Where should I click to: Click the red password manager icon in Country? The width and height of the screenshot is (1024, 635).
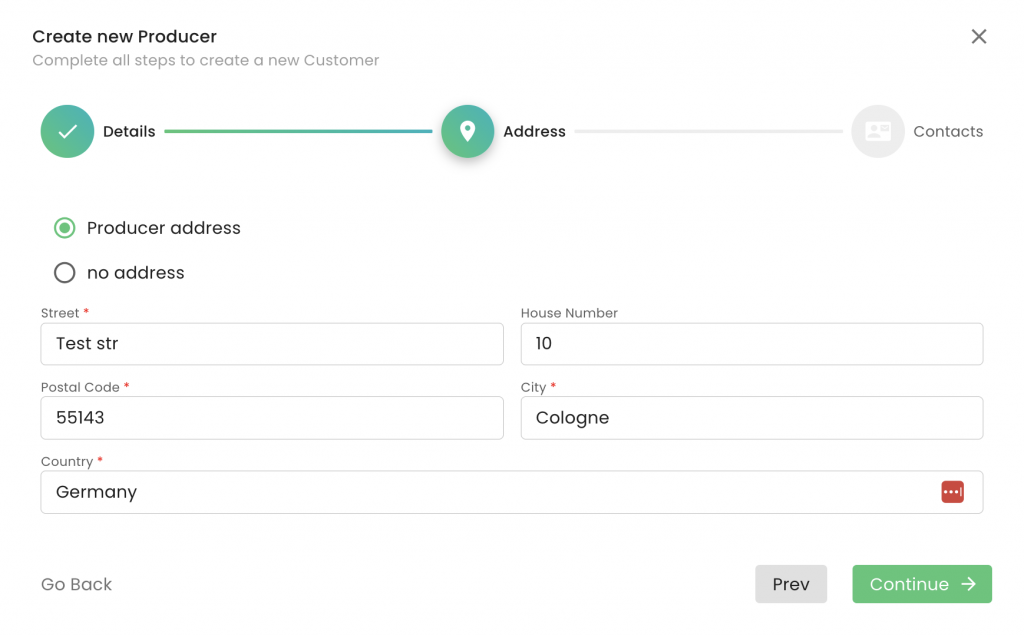click(x=951, y=492)
